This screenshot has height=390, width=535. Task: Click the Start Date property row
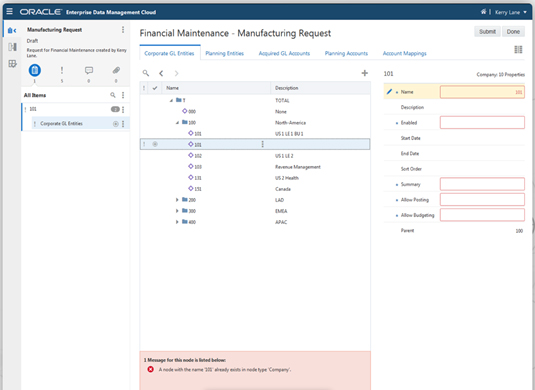454,138
